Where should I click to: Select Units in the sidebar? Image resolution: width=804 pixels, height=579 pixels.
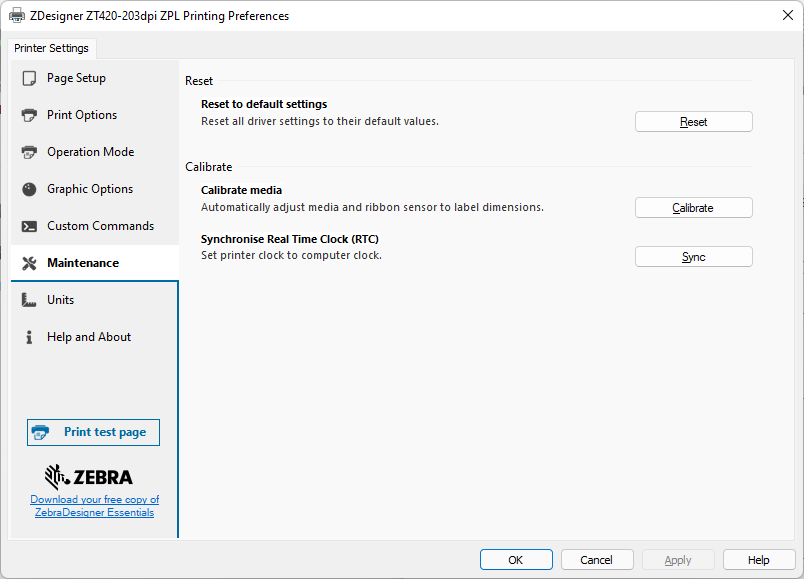pos(60,300)
